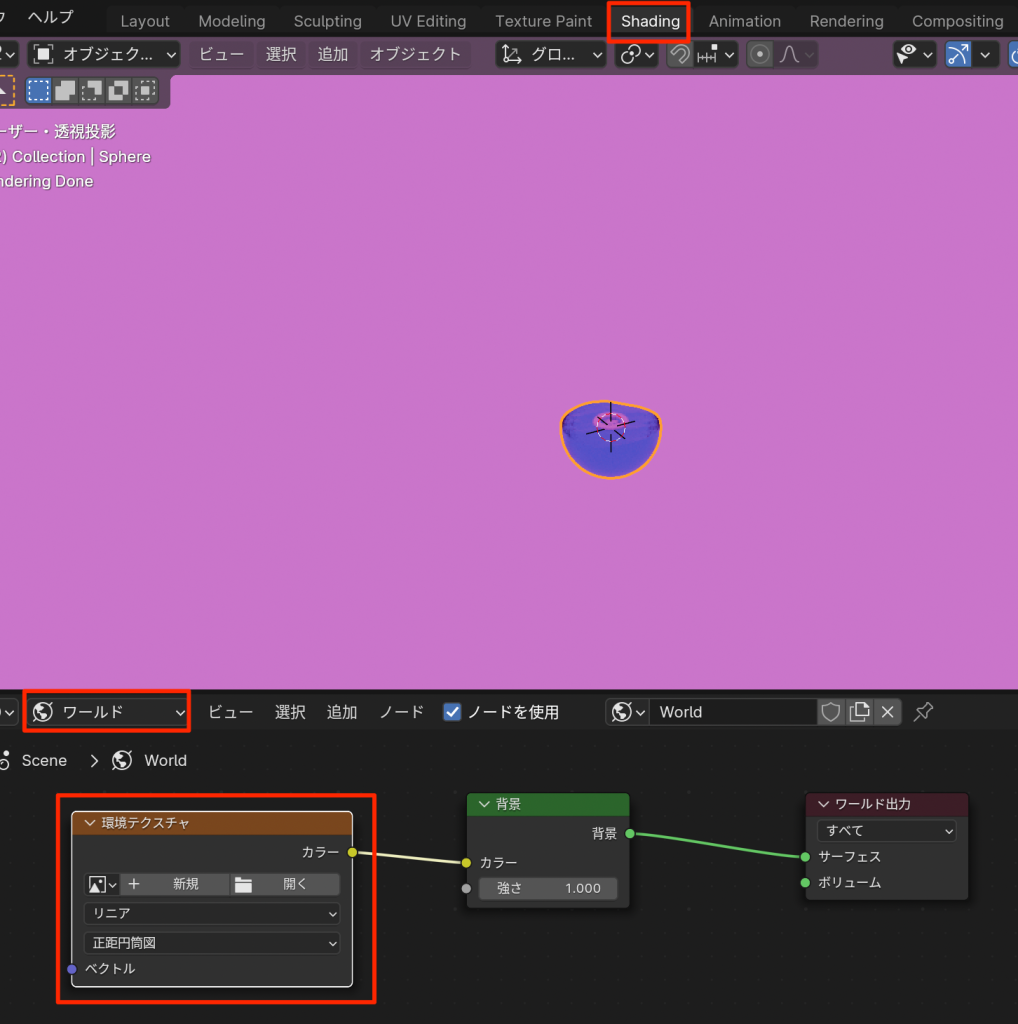Click the duplicate World datablock icon
The image size is (1018, 1024).
859,712
